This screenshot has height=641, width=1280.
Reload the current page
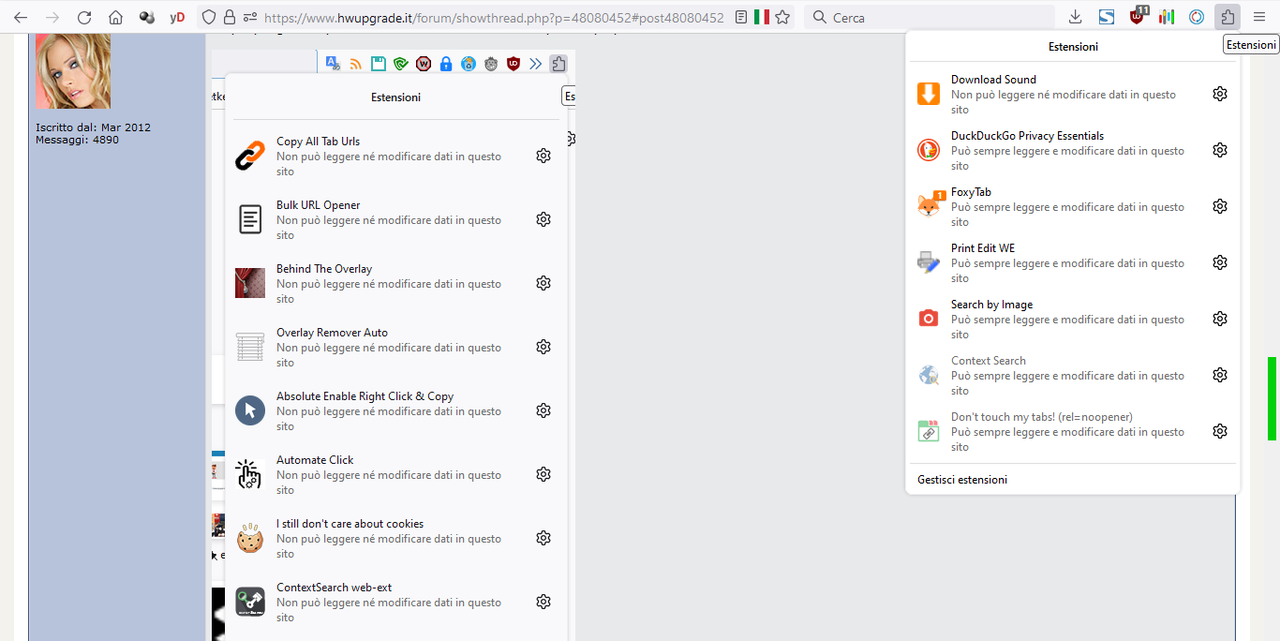(84, 17)
